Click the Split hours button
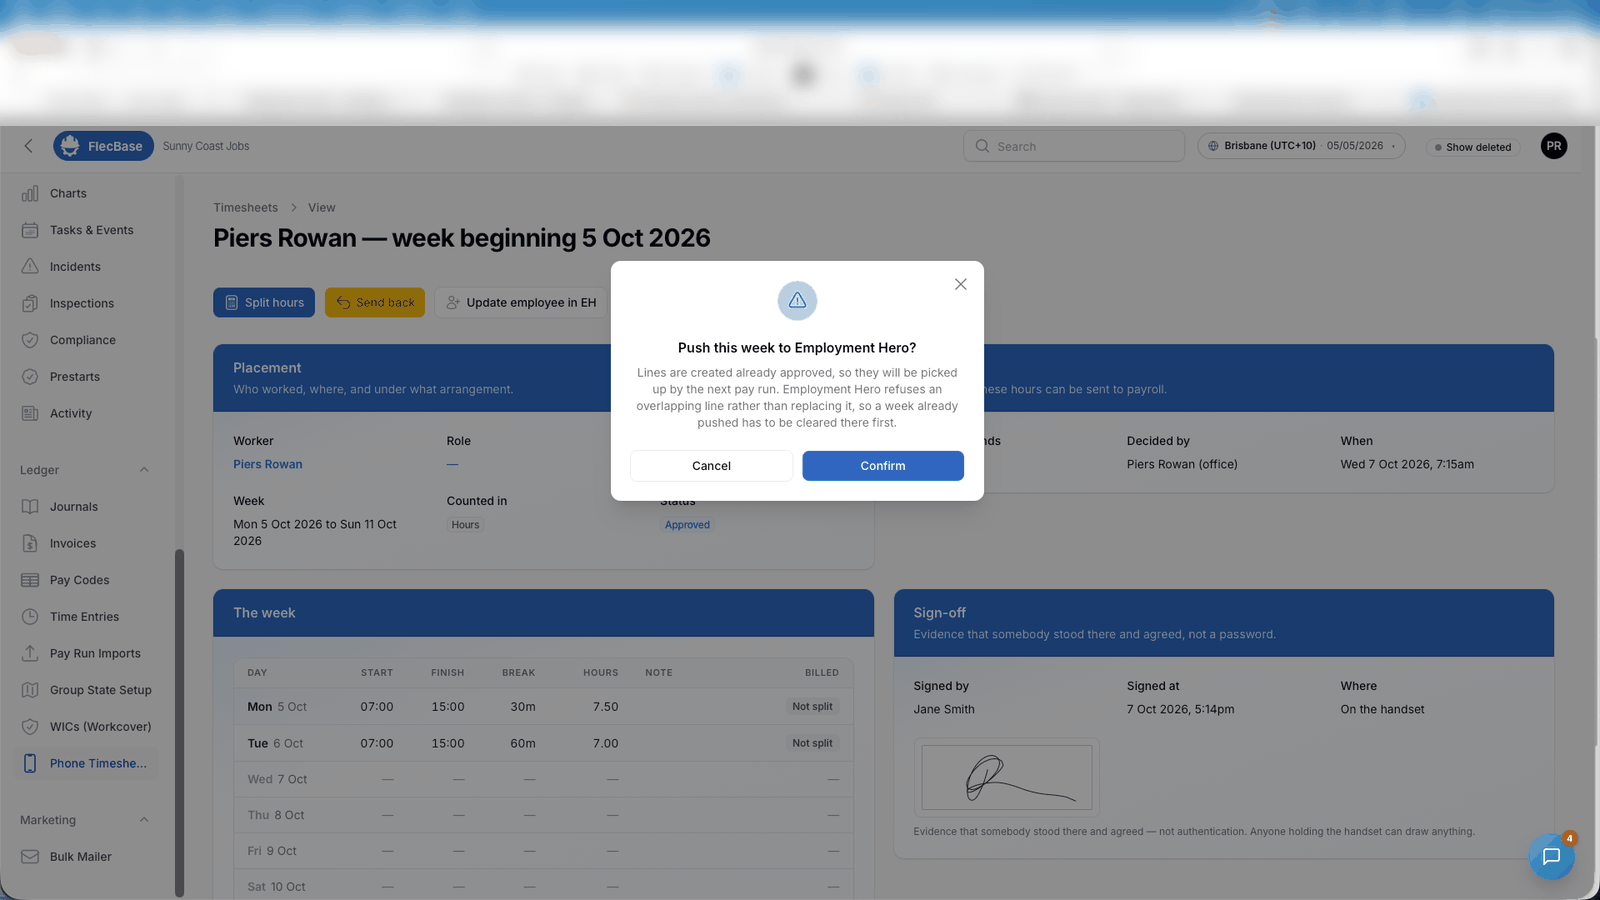The height and width of the screenshot is (900, 1600). pos(264,303)
